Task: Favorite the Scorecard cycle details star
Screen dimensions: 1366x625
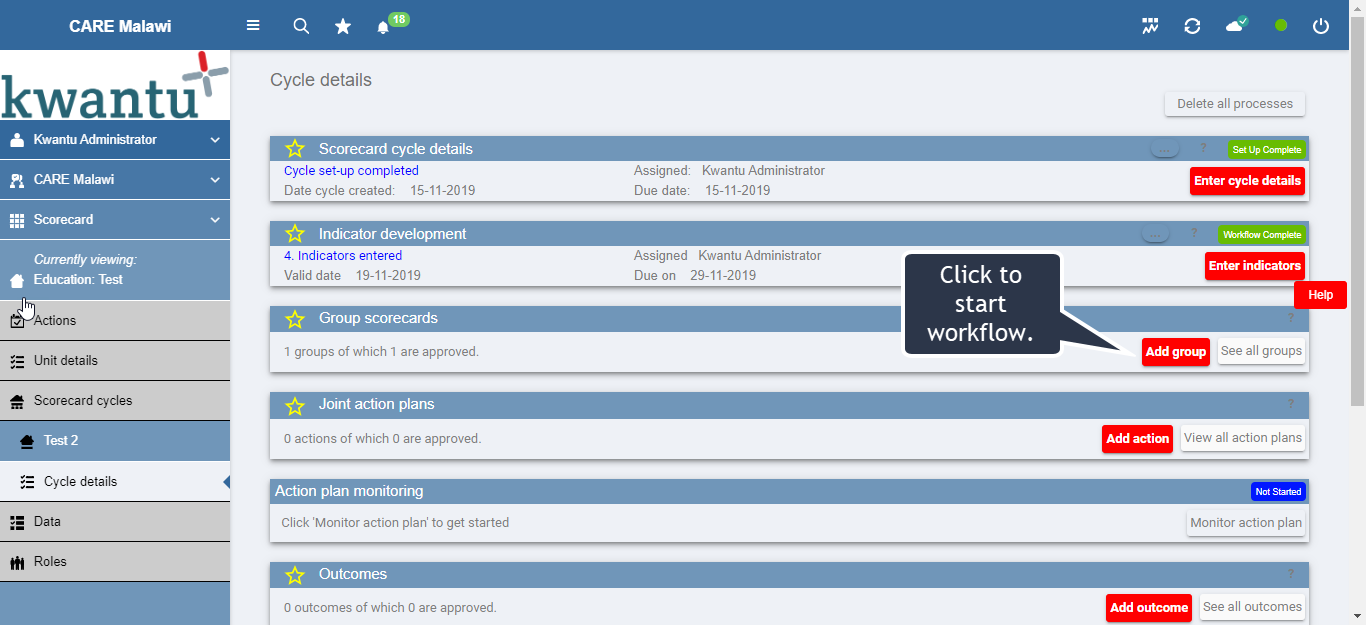Action: [x=295, y=149]
